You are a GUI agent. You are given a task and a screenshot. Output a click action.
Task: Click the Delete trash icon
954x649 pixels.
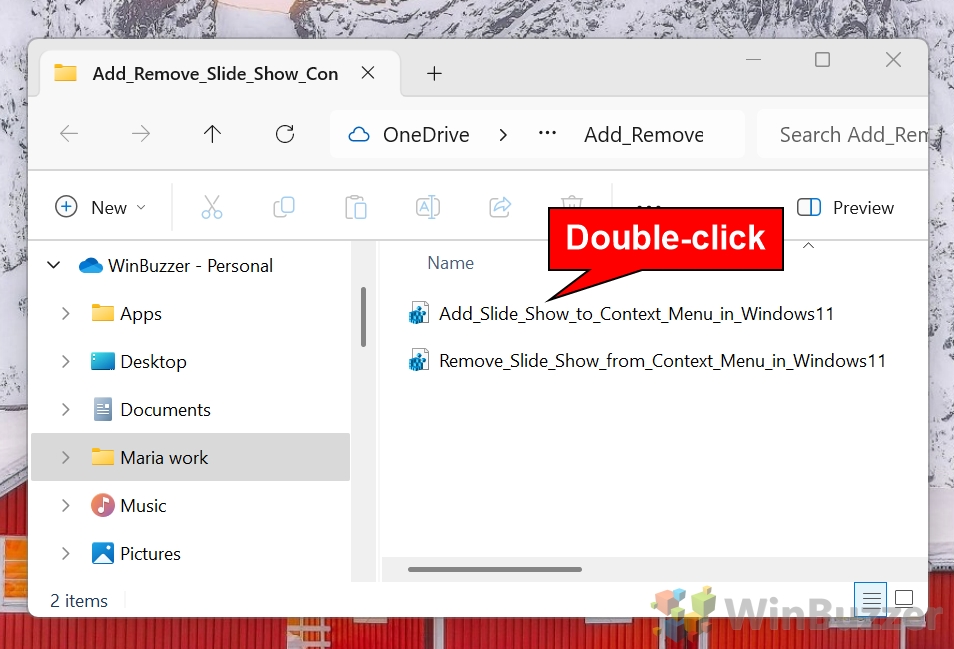pos(570,203)
